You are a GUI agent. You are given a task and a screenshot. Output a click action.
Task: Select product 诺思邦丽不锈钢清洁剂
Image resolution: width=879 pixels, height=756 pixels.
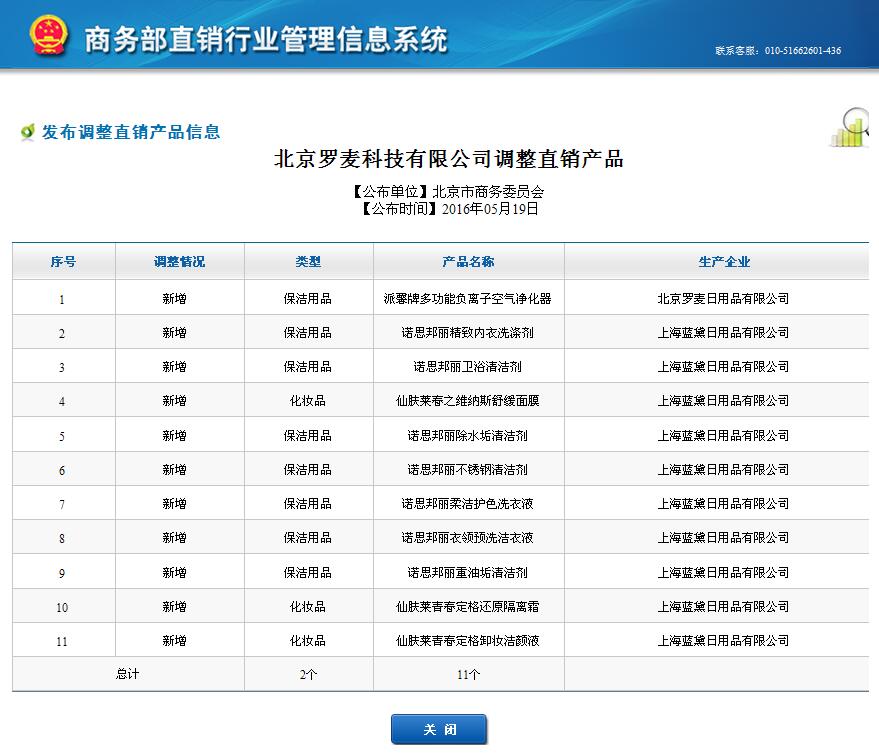click(468, 470)
